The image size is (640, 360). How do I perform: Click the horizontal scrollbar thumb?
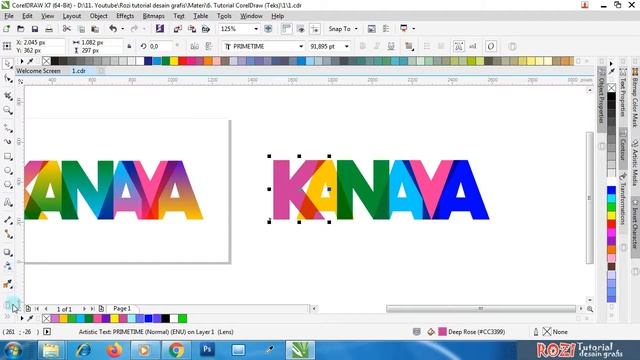click(x=481, y=309)
